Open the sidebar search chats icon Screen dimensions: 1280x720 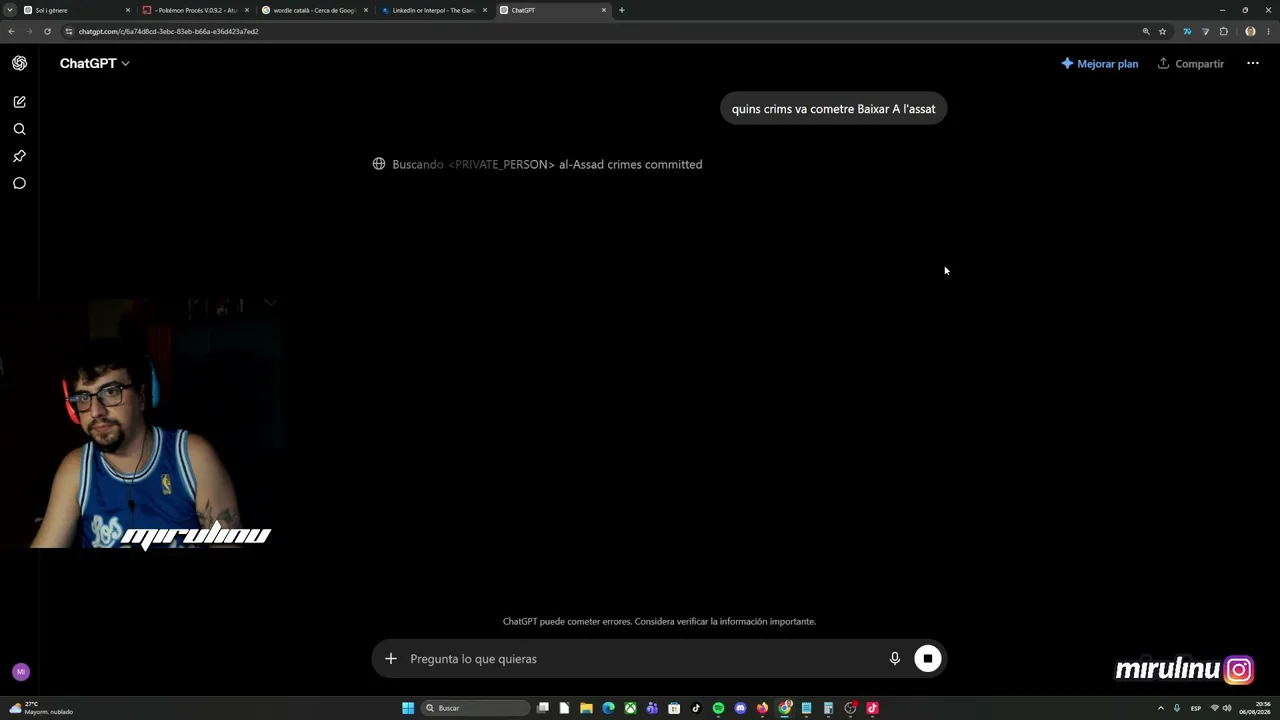pos(19,129)
